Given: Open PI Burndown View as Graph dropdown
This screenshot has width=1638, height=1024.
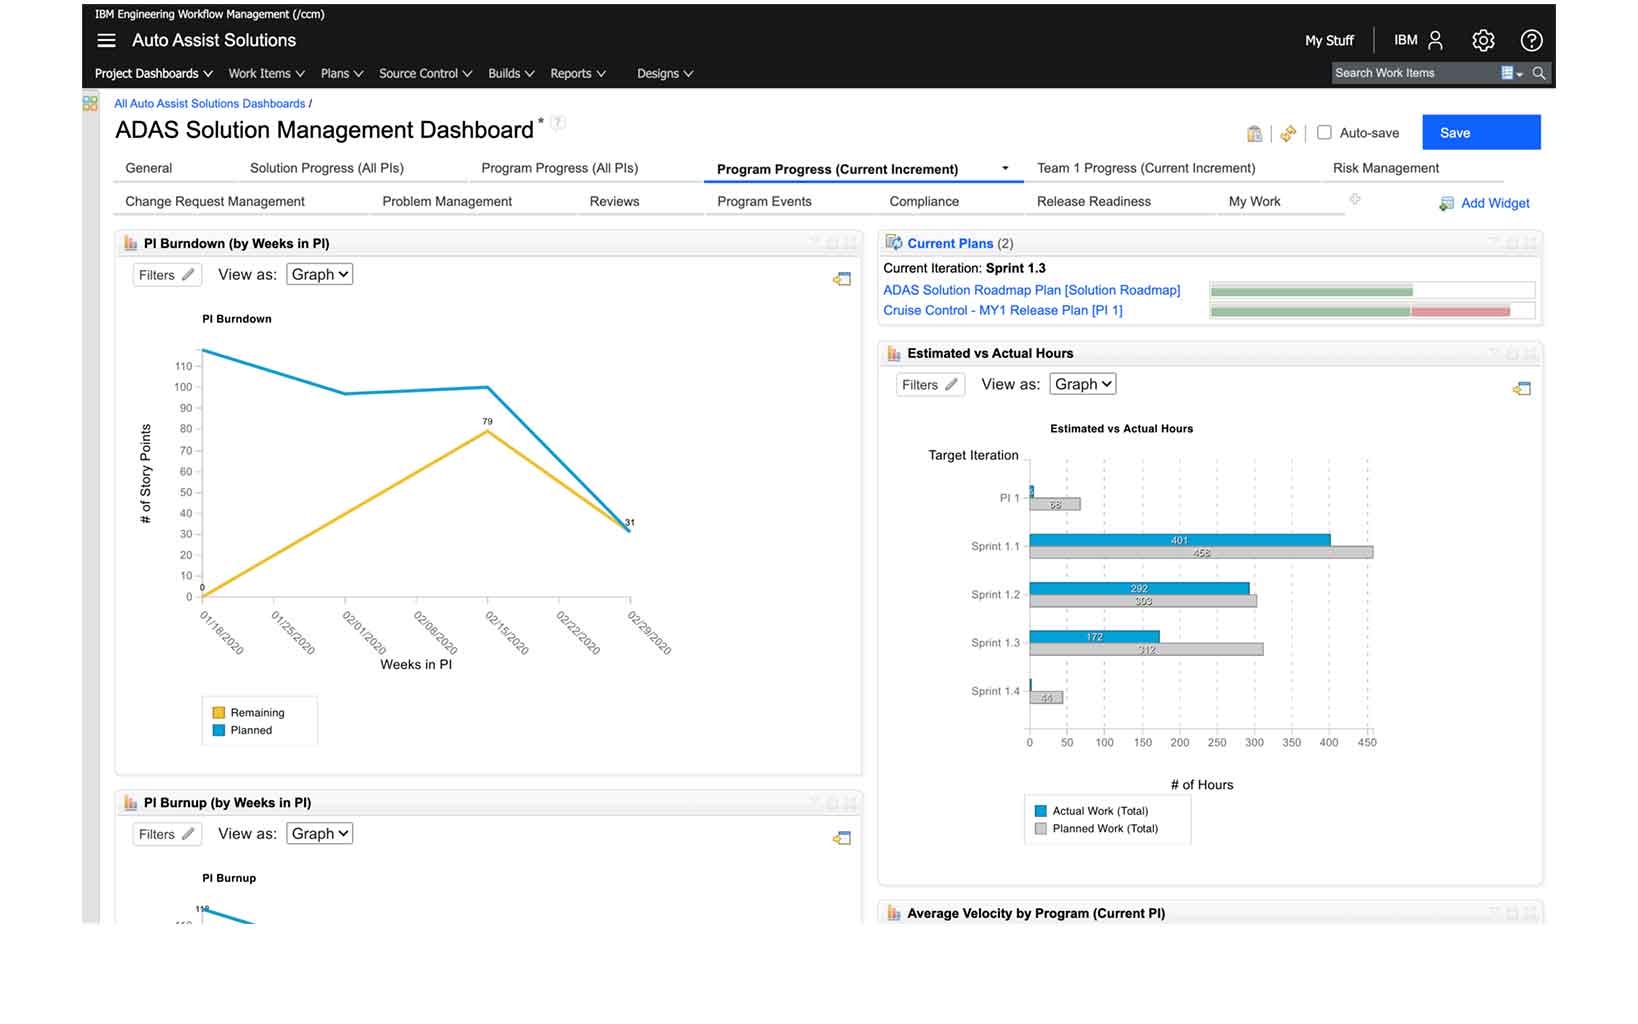Looking at the screenshot, I should point(320,274).
